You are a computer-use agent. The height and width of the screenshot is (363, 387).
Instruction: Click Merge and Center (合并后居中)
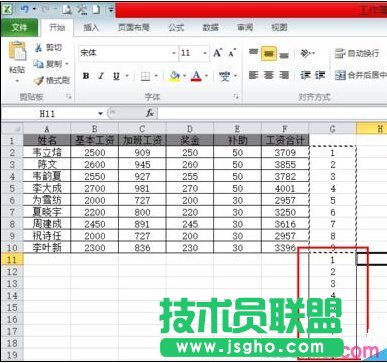point(361,75)
